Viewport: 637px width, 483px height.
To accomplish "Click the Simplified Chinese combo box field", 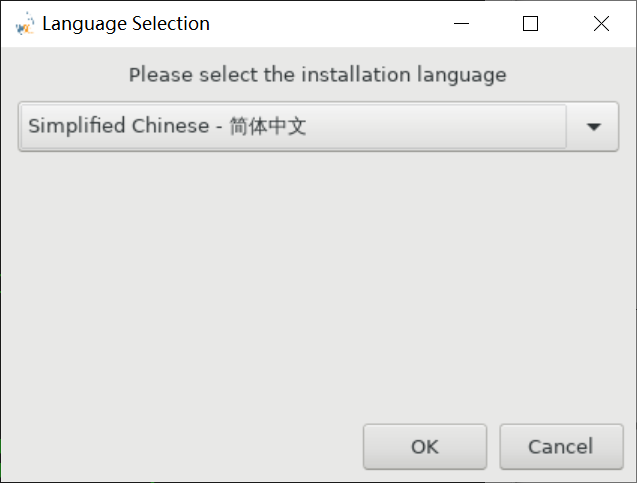I will [292, 126].
